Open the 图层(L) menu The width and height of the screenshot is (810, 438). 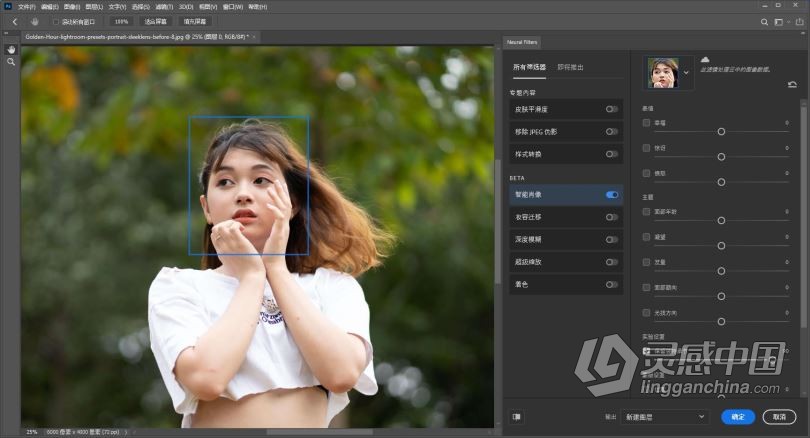[x=94, y=7]
